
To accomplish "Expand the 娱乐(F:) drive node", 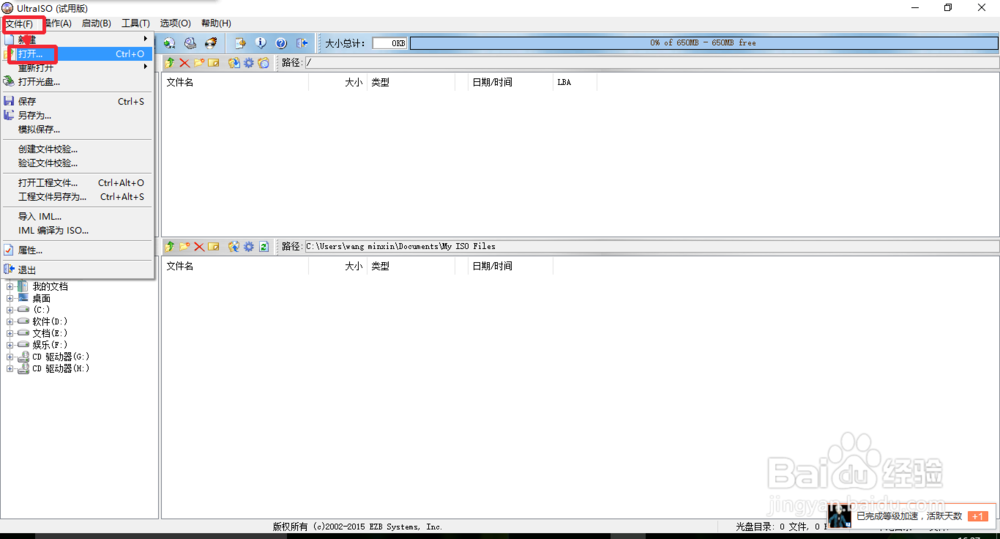I will pos(10,345).
